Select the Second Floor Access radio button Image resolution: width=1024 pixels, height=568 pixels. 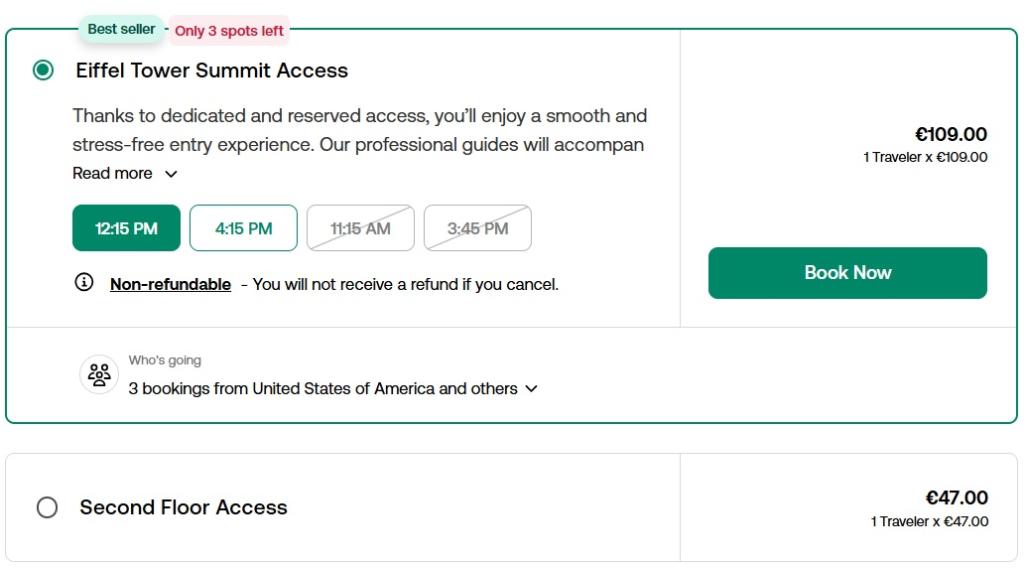pos(47,508)
